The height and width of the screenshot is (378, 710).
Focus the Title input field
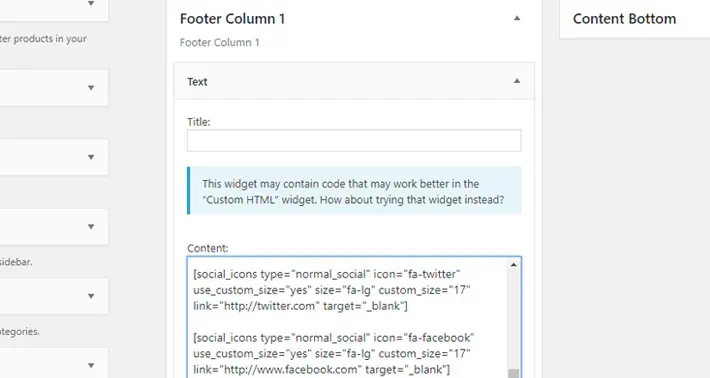[x=354, y=140]
